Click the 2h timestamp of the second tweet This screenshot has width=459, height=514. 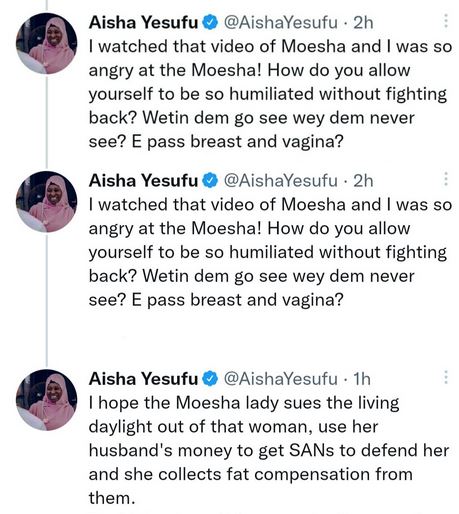(x=363, y=181)
